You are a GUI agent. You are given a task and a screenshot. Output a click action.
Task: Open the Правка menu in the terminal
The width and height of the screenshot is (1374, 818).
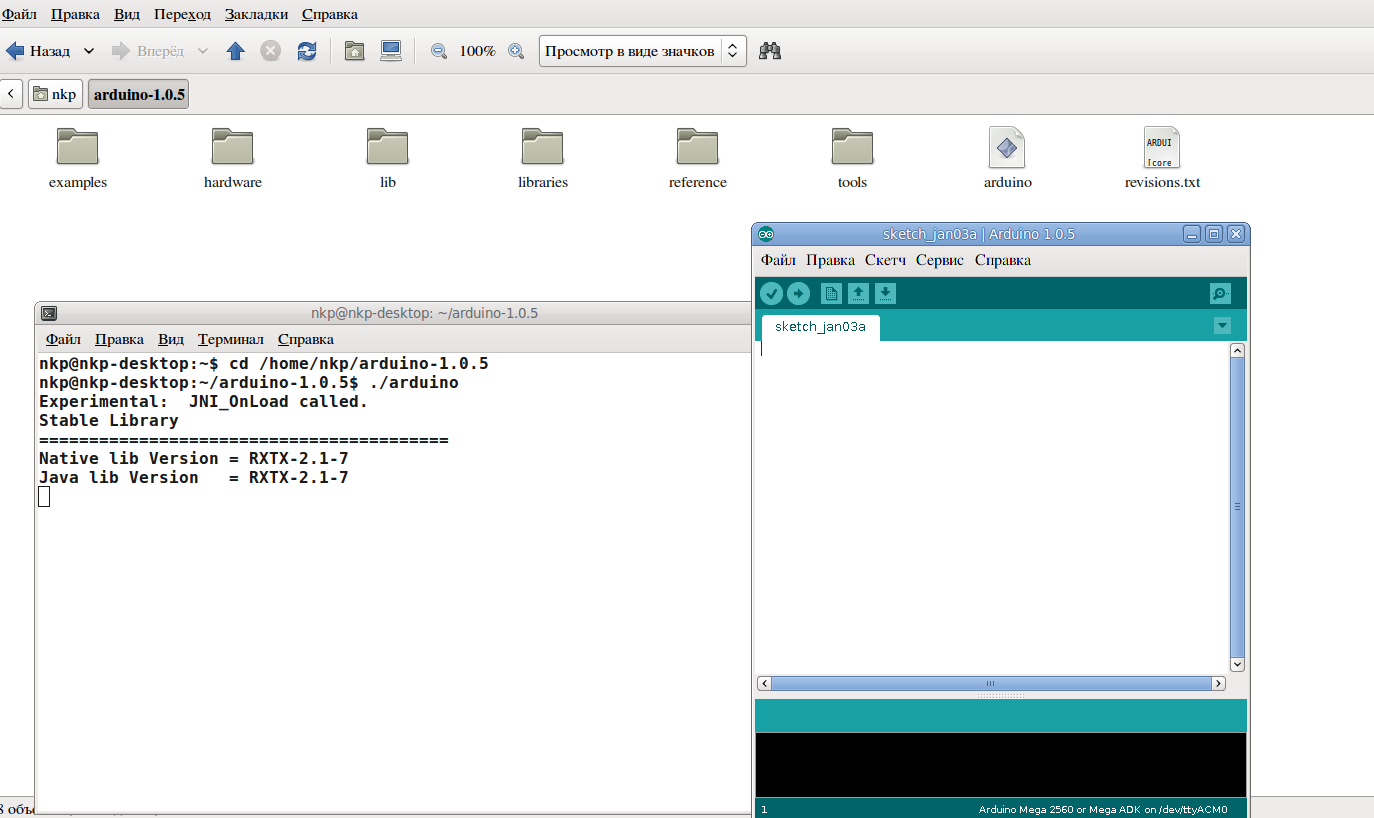pyautogui.click(x=119, y=339)
